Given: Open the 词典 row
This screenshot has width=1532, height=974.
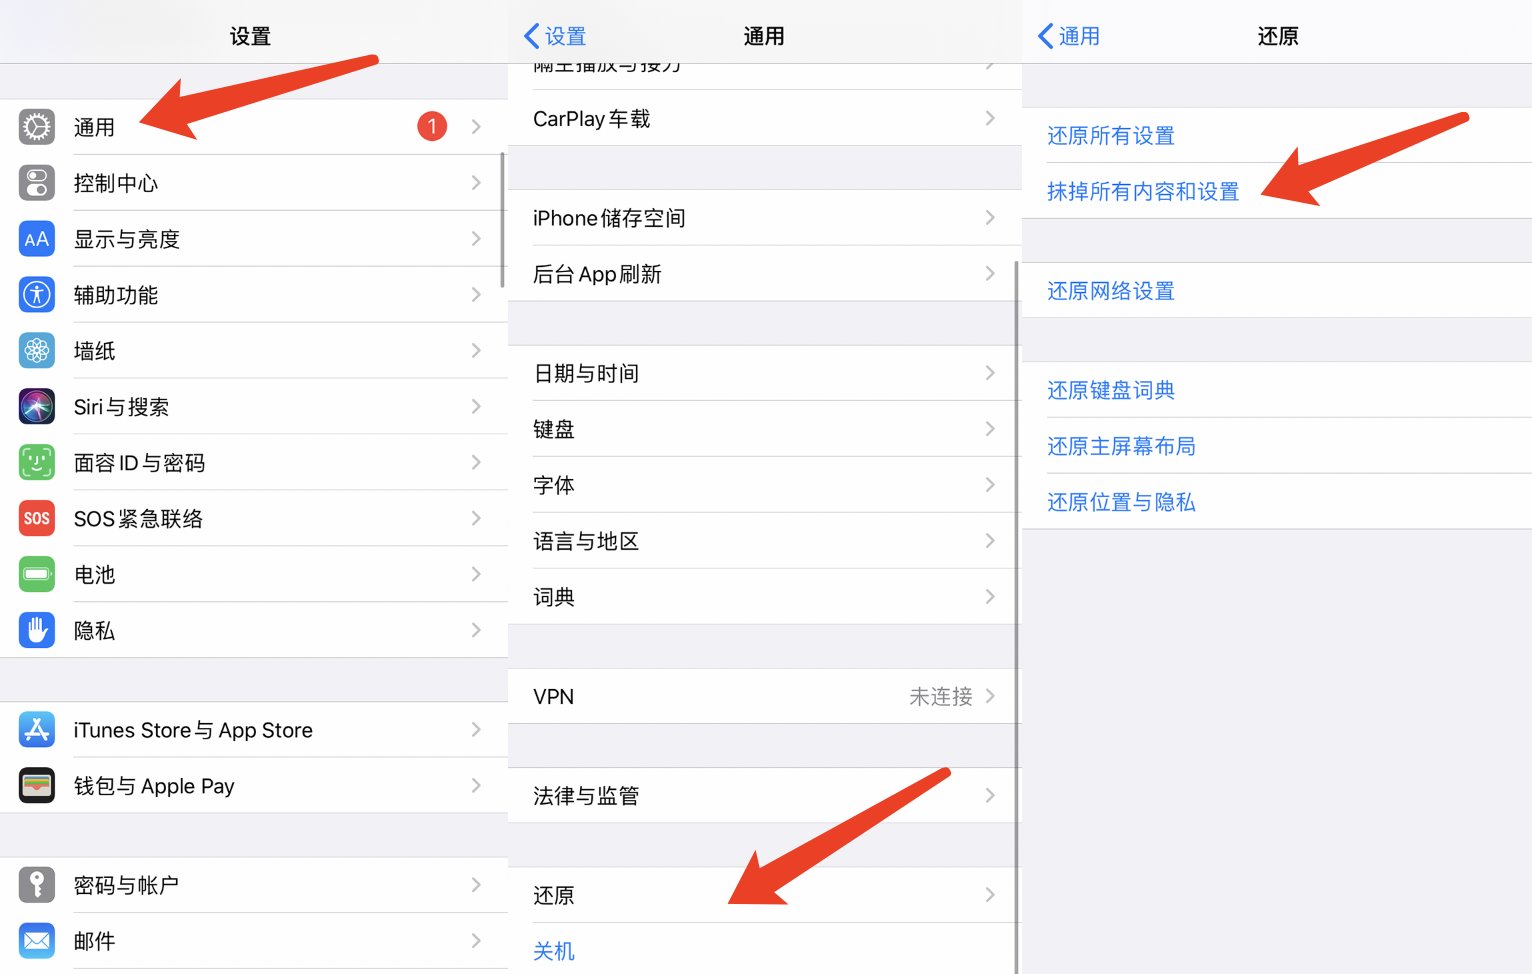Looking at the screenshot, I should point(764,597).
